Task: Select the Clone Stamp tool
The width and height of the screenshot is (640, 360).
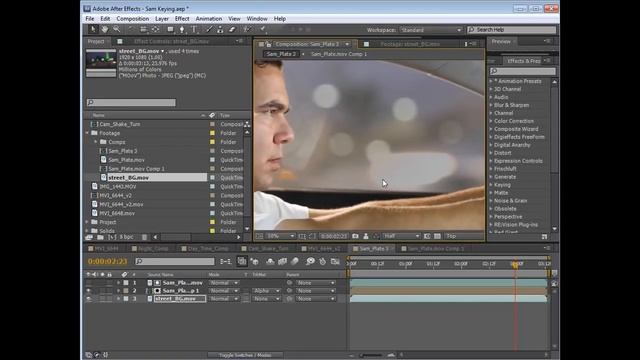Action: pyautogui.click(x=220, y=29)
